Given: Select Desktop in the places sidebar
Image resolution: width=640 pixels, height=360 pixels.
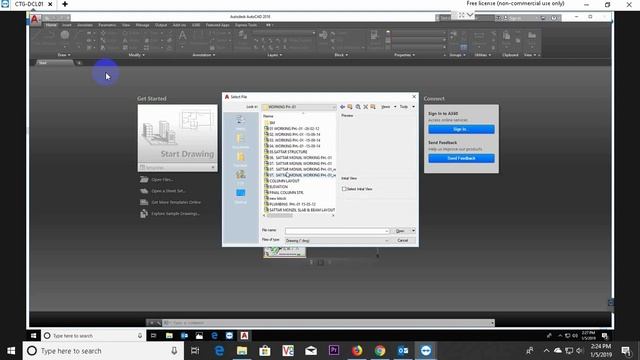Looking at the screenshot, I should click(x=240, y=195).
